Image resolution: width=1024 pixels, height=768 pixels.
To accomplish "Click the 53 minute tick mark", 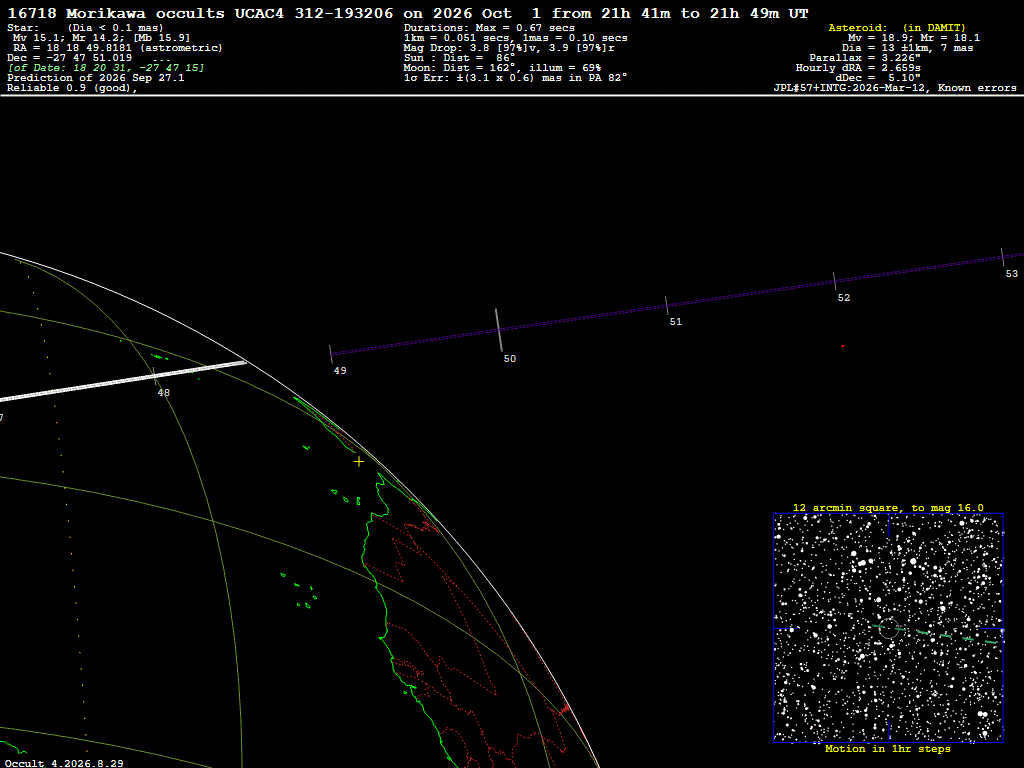I will 1002,257.
